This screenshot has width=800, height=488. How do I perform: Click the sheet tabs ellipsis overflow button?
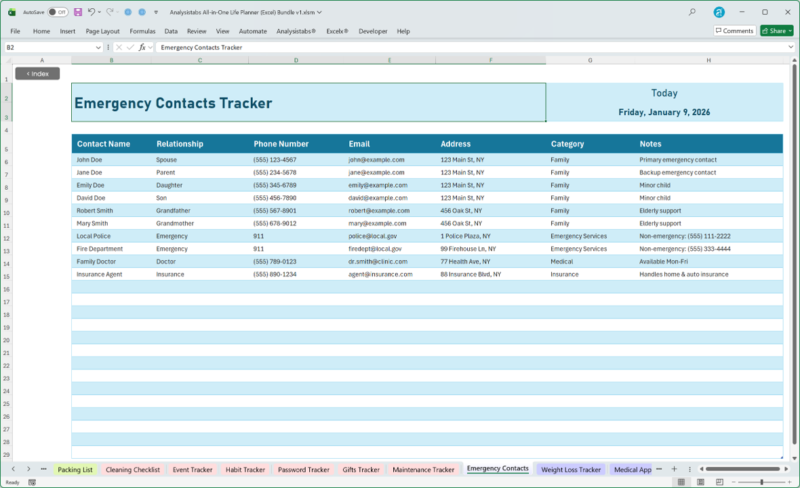point(44,469)
